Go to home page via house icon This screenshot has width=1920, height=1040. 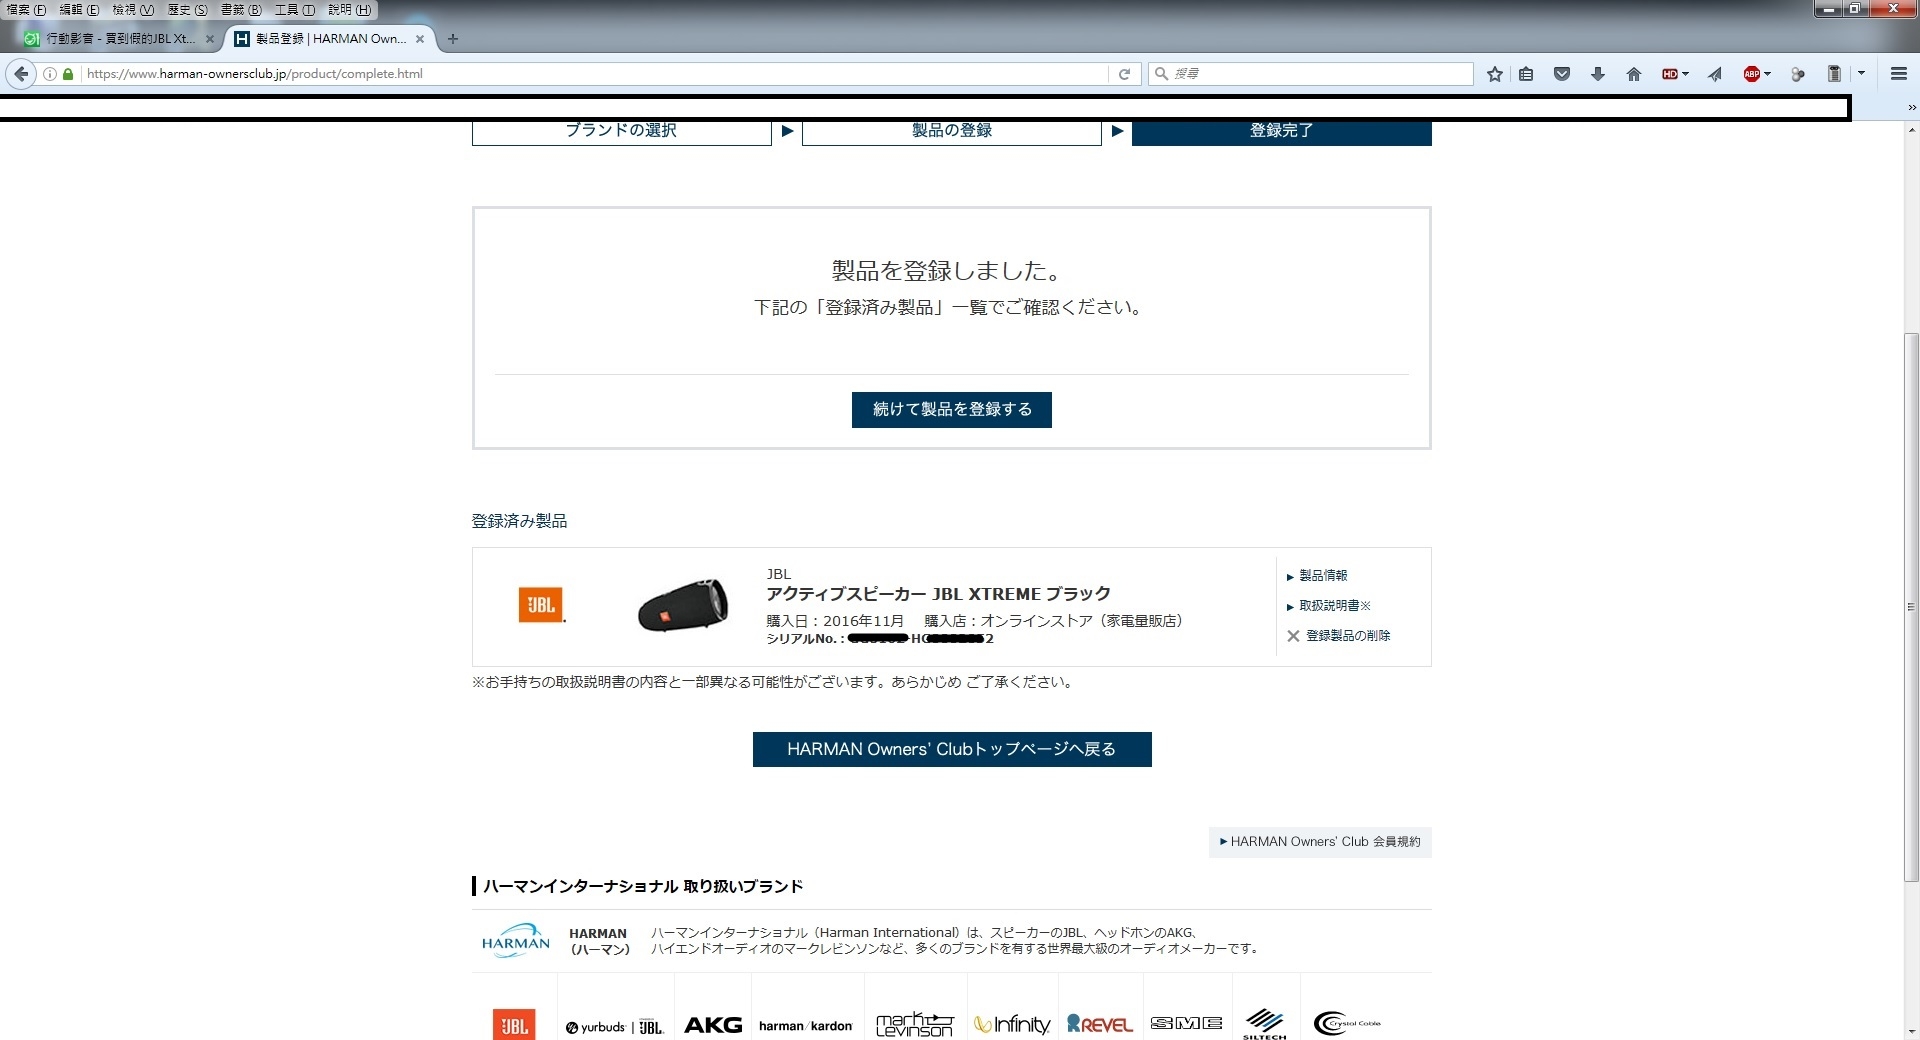(x=1634, y=74)
